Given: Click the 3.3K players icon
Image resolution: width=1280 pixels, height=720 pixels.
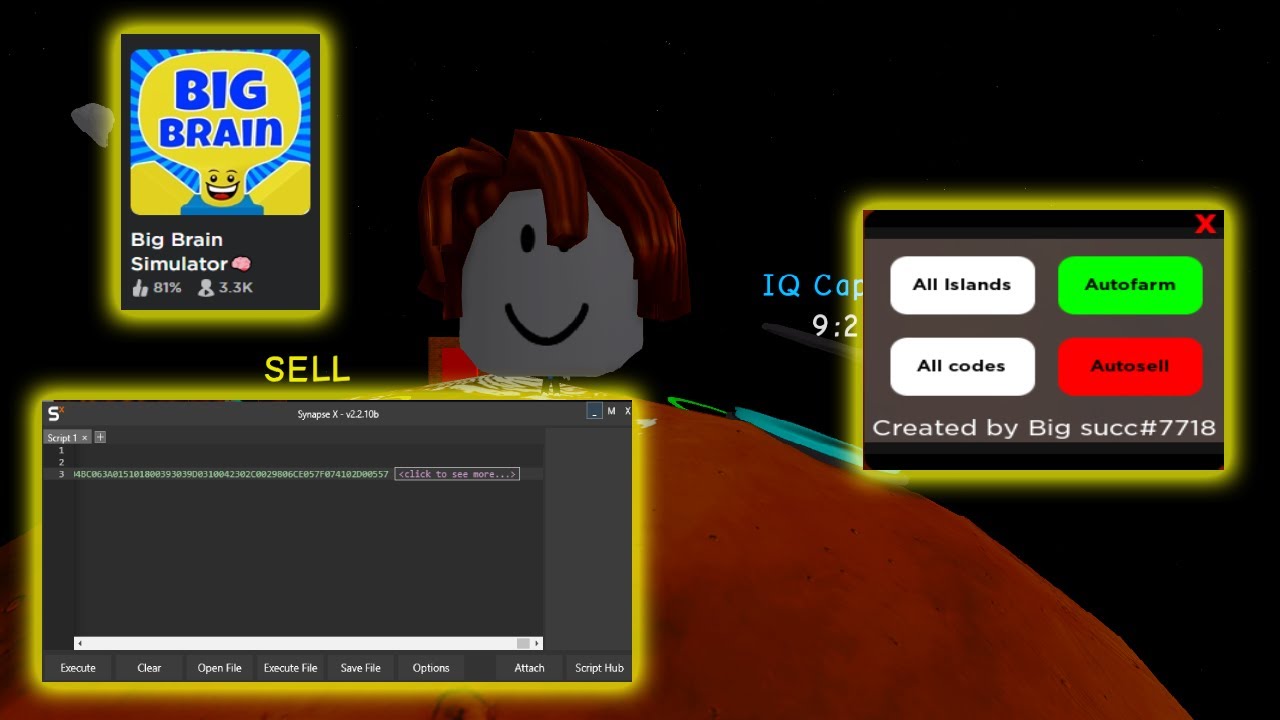Looking at the screenshot, I should [206, 288].
